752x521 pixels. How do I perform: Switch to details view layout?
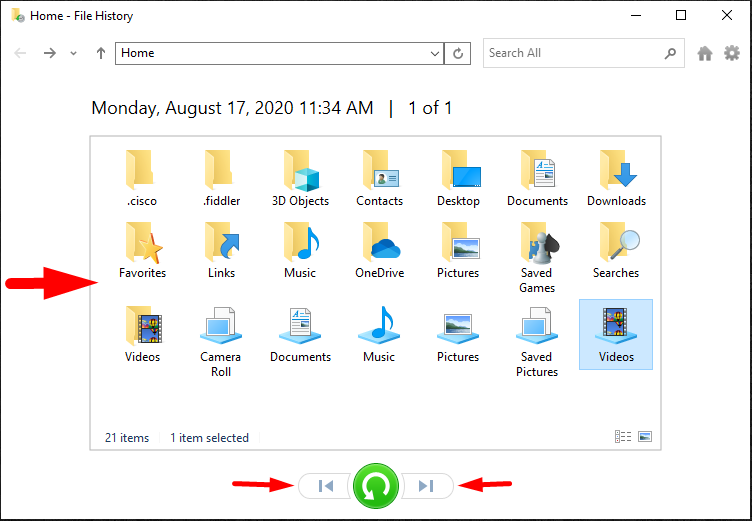[x=623, y=437]
